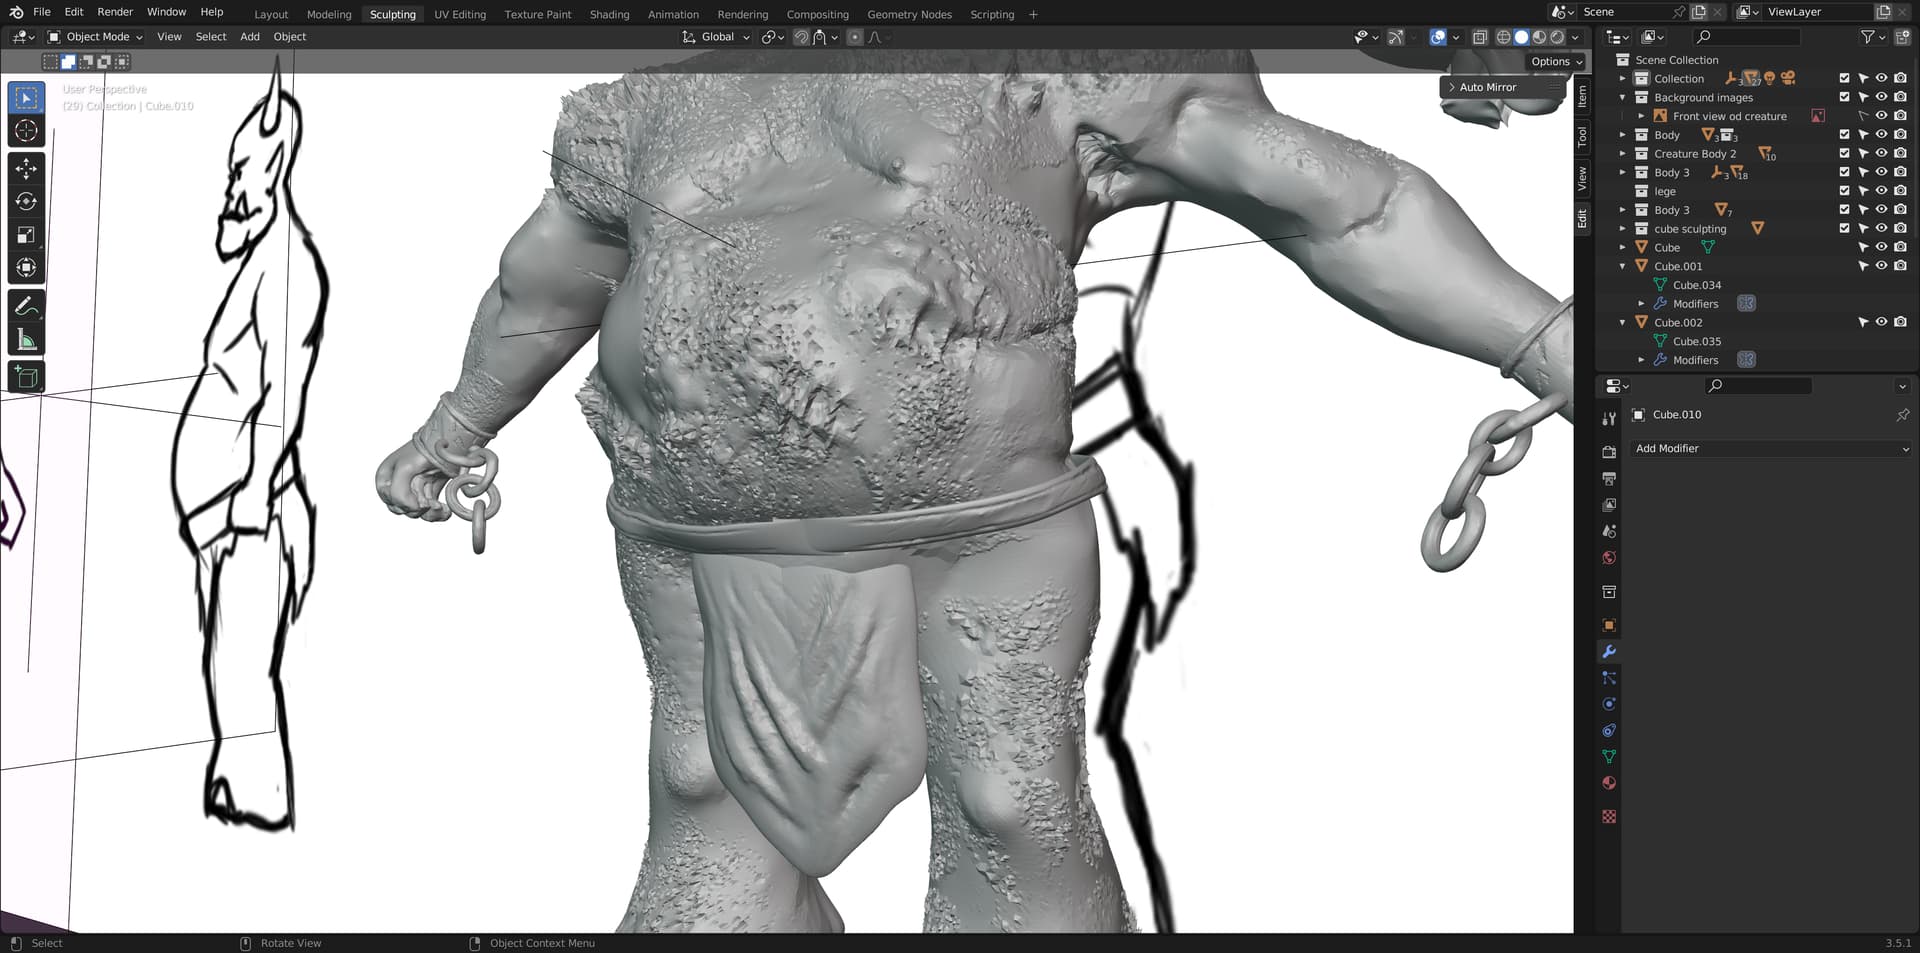Screen dimensions: 1920x953
Task: Activate the Rotate tool
Action: [x=27, y=202]
